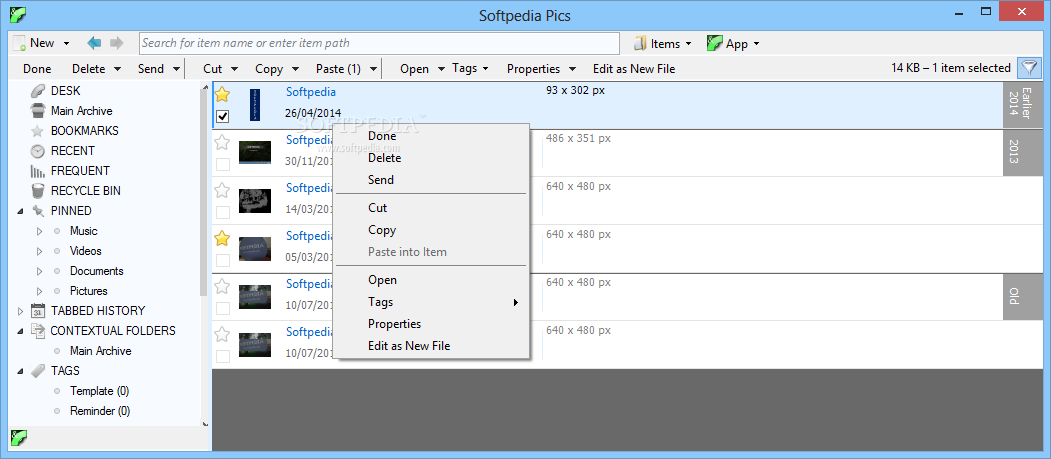Click the BOOKMARKS star icon in sidebar
Viewport: 1051px width, 459px height.
(38, 131)
